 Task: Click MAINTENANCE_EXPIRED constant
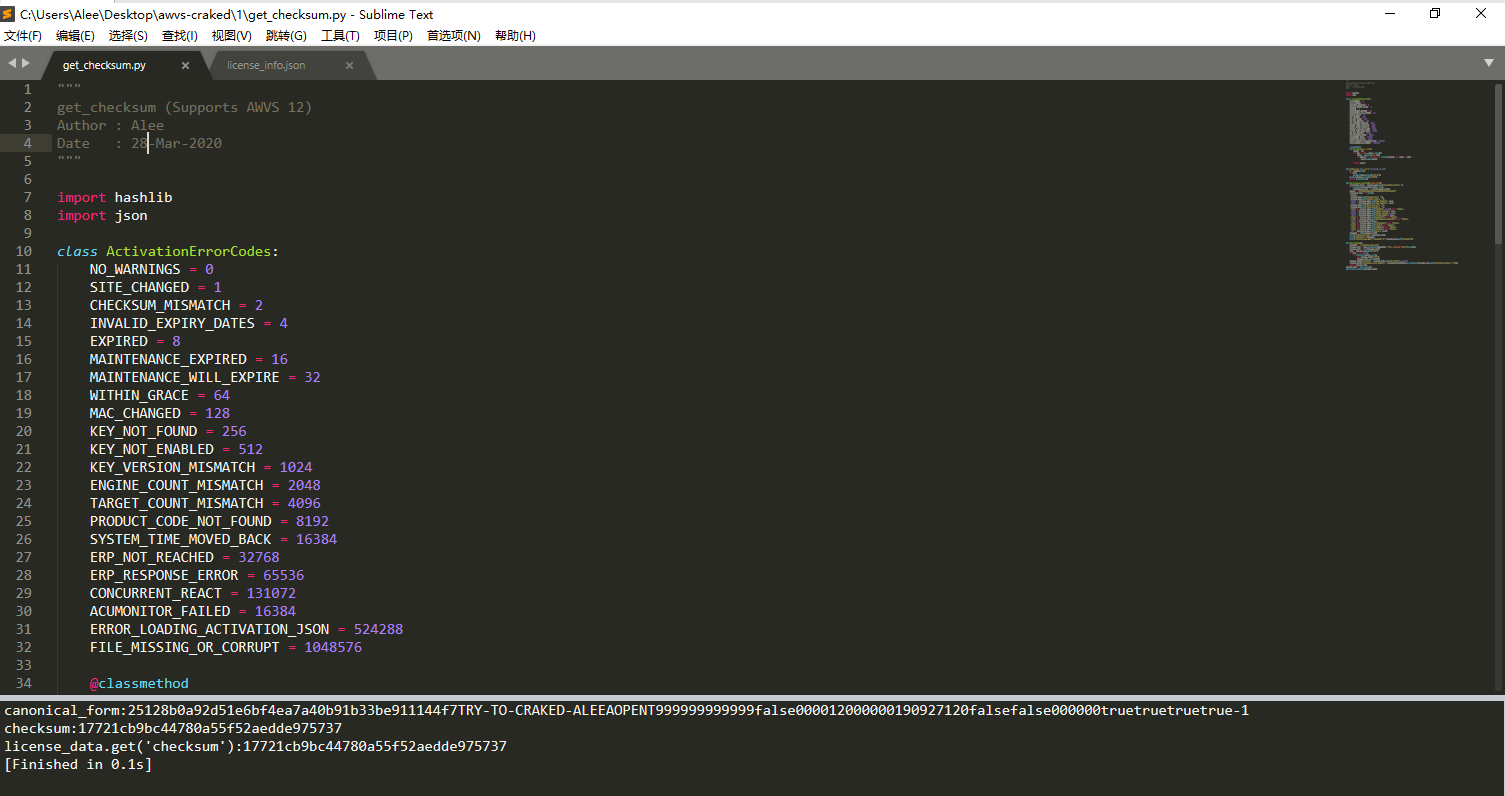coord(168,359)
